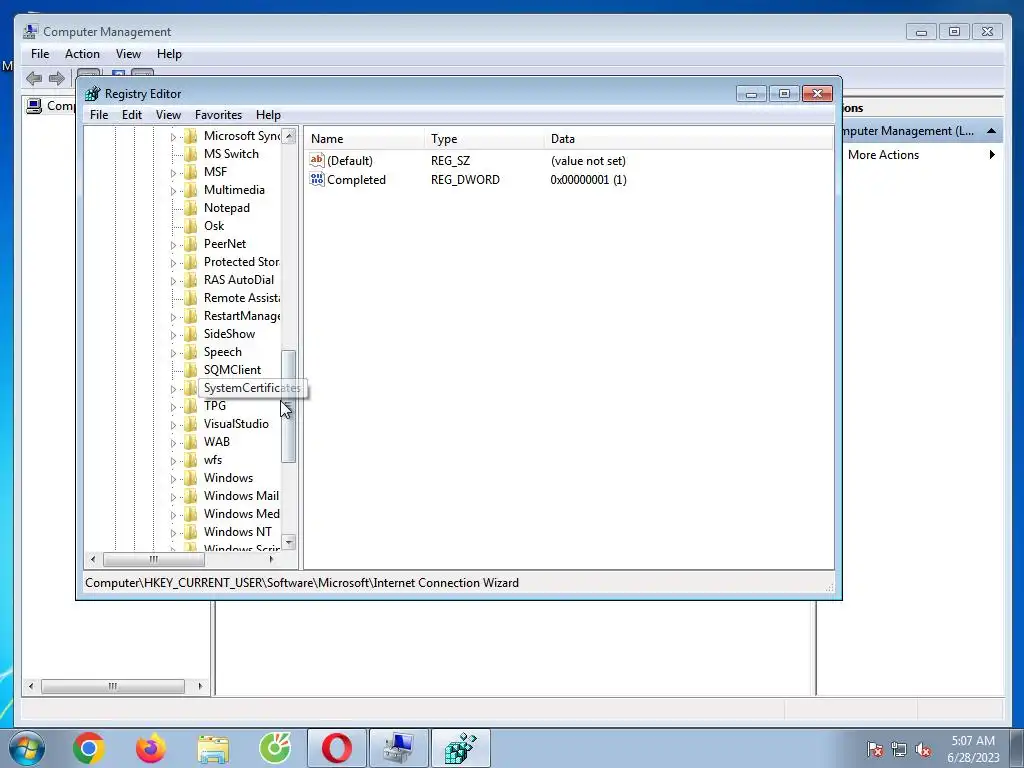Viewport: 1024px width, 768px height.
Task: Click the registry tree horizontal scroll right arrow
Action: click(x=272, y=559)
